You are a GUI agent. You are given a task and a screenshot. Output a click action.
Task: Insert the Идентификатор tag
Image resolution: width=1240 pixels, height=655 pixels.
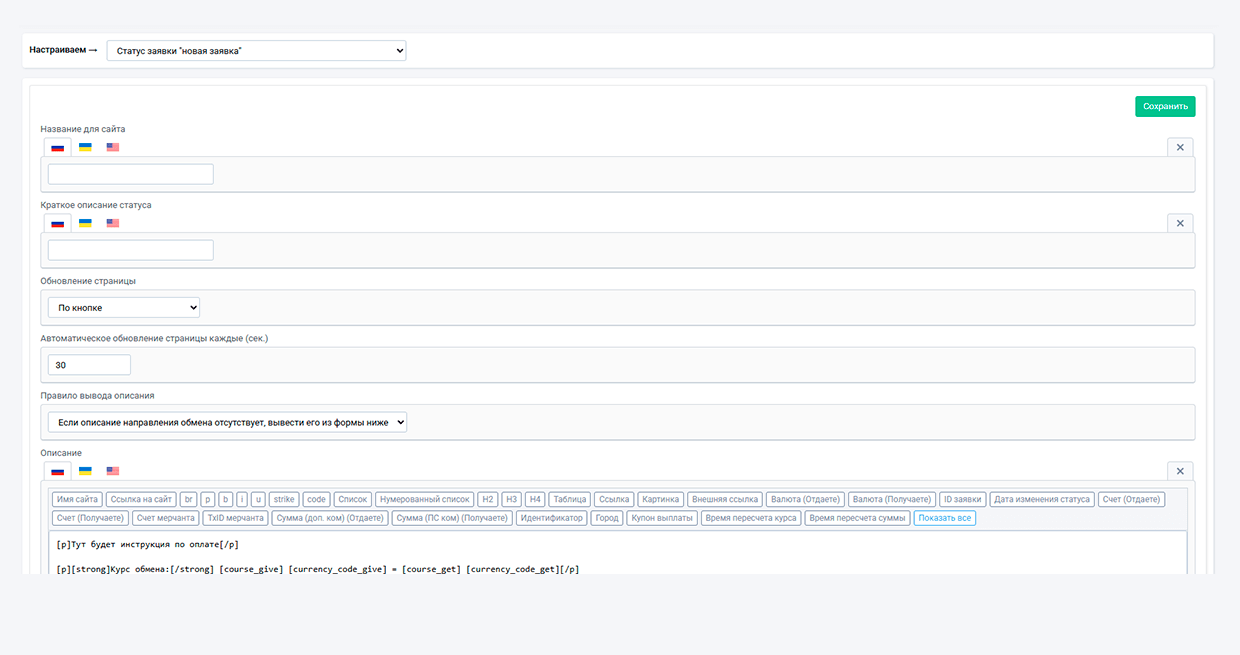click(551, 518)
